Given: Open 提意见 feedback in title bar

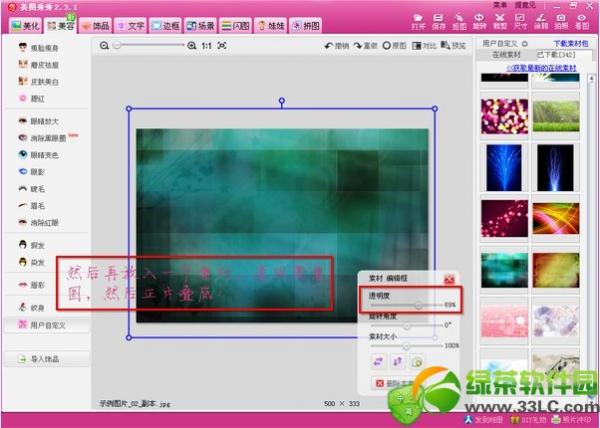Looking at the screenshot, I should [525, 5].
